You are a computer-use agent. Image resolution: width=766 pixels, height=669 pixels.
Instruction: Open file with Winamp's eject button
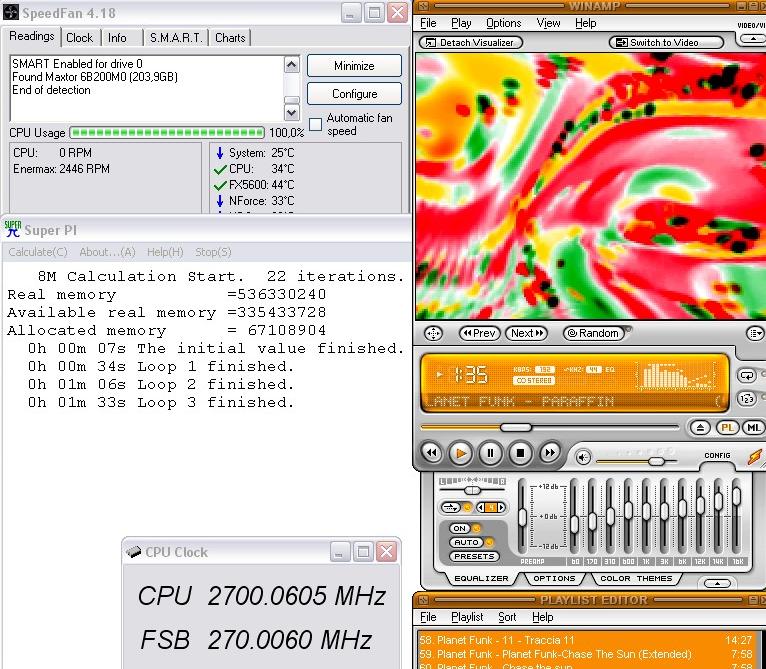[x=700, y=428]
